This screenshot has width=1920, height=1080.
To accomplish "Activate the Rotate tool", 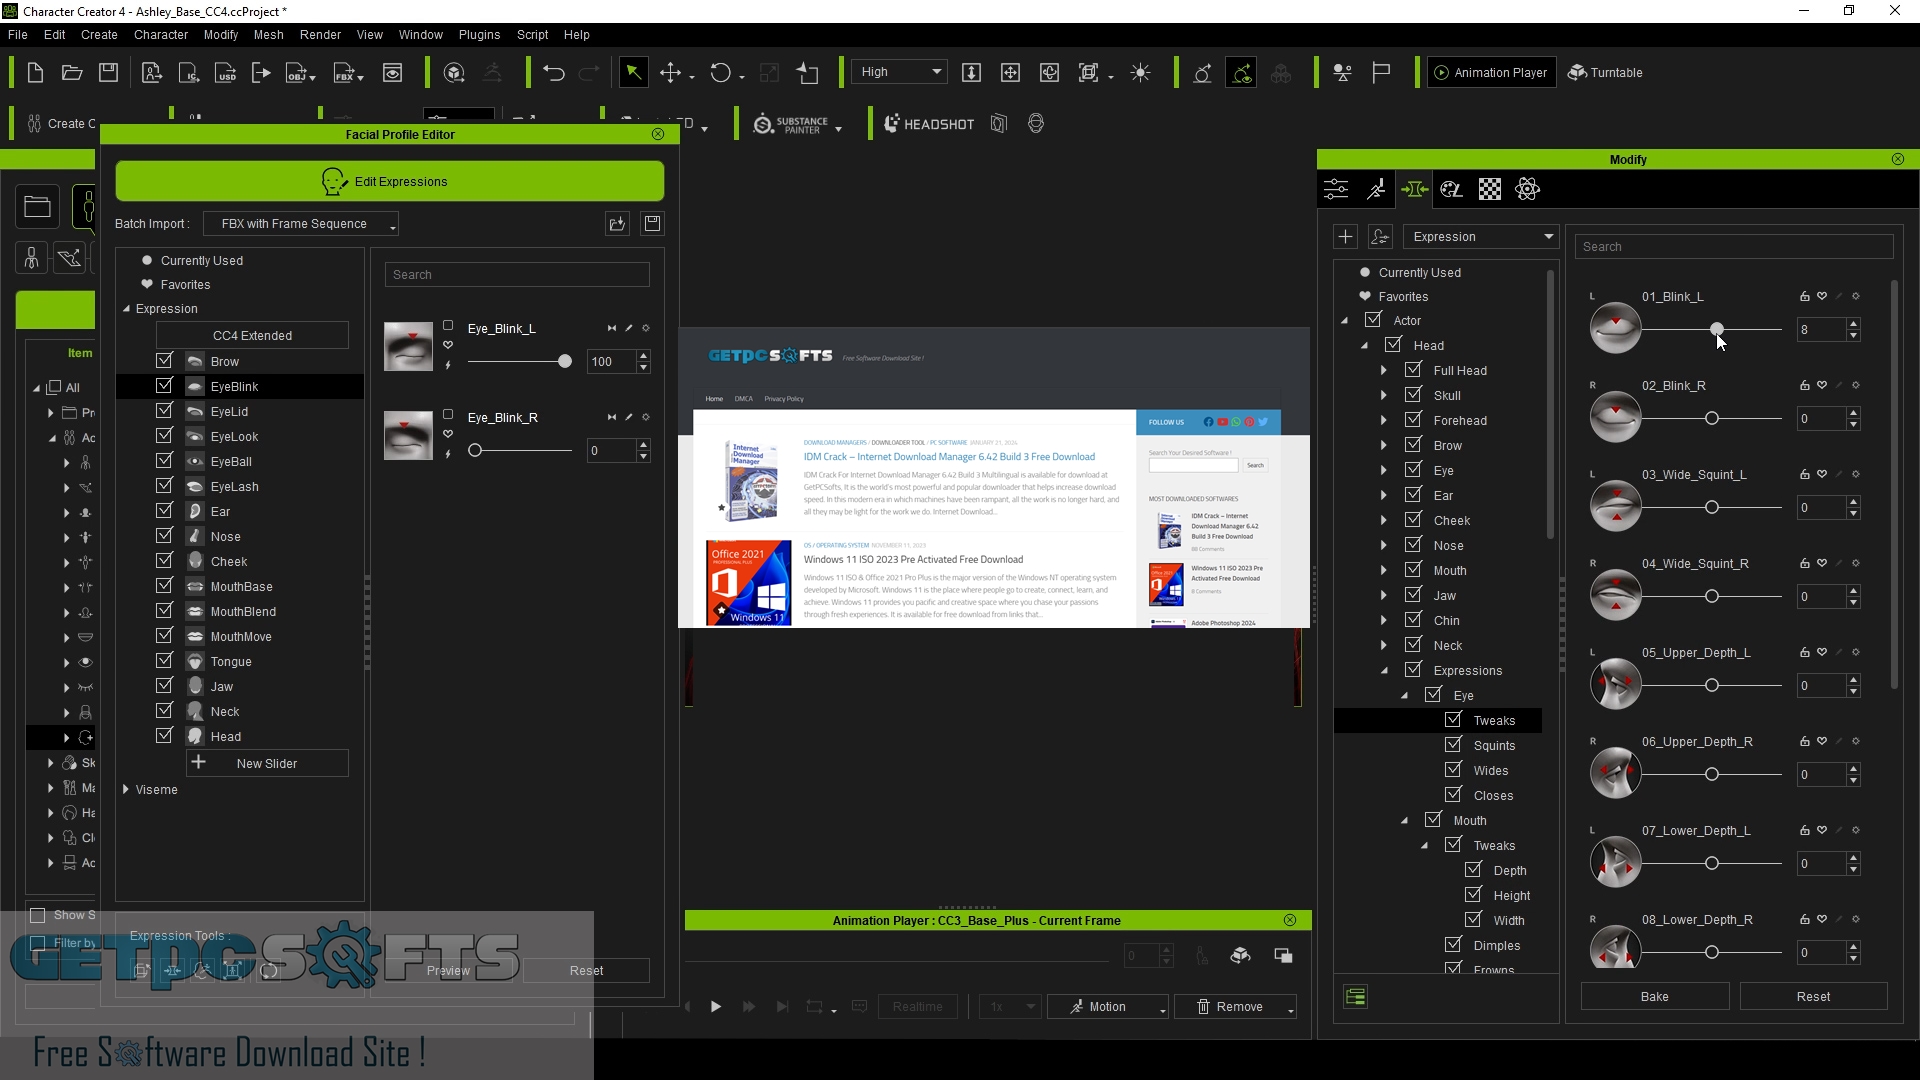I will (720, 73).
